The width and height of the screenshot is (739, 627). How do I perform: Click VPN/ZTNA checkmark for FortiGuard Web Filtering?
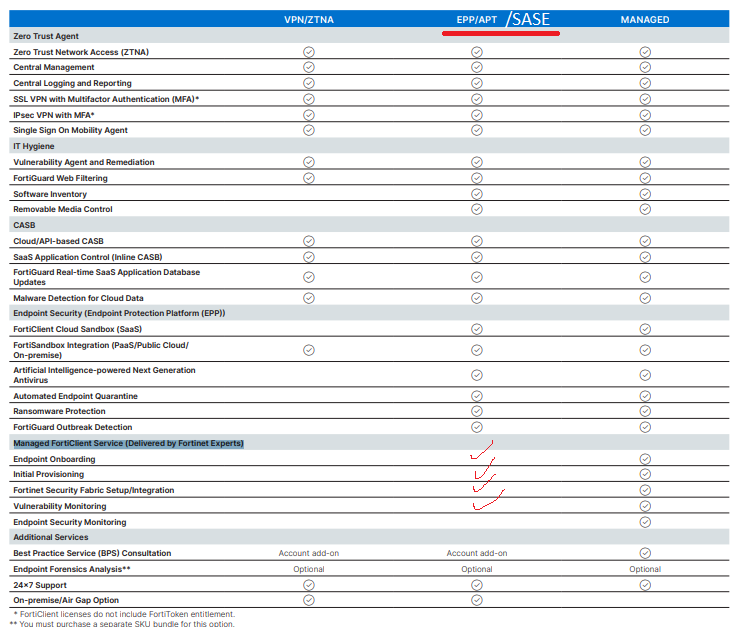click(x=309, y=178)
